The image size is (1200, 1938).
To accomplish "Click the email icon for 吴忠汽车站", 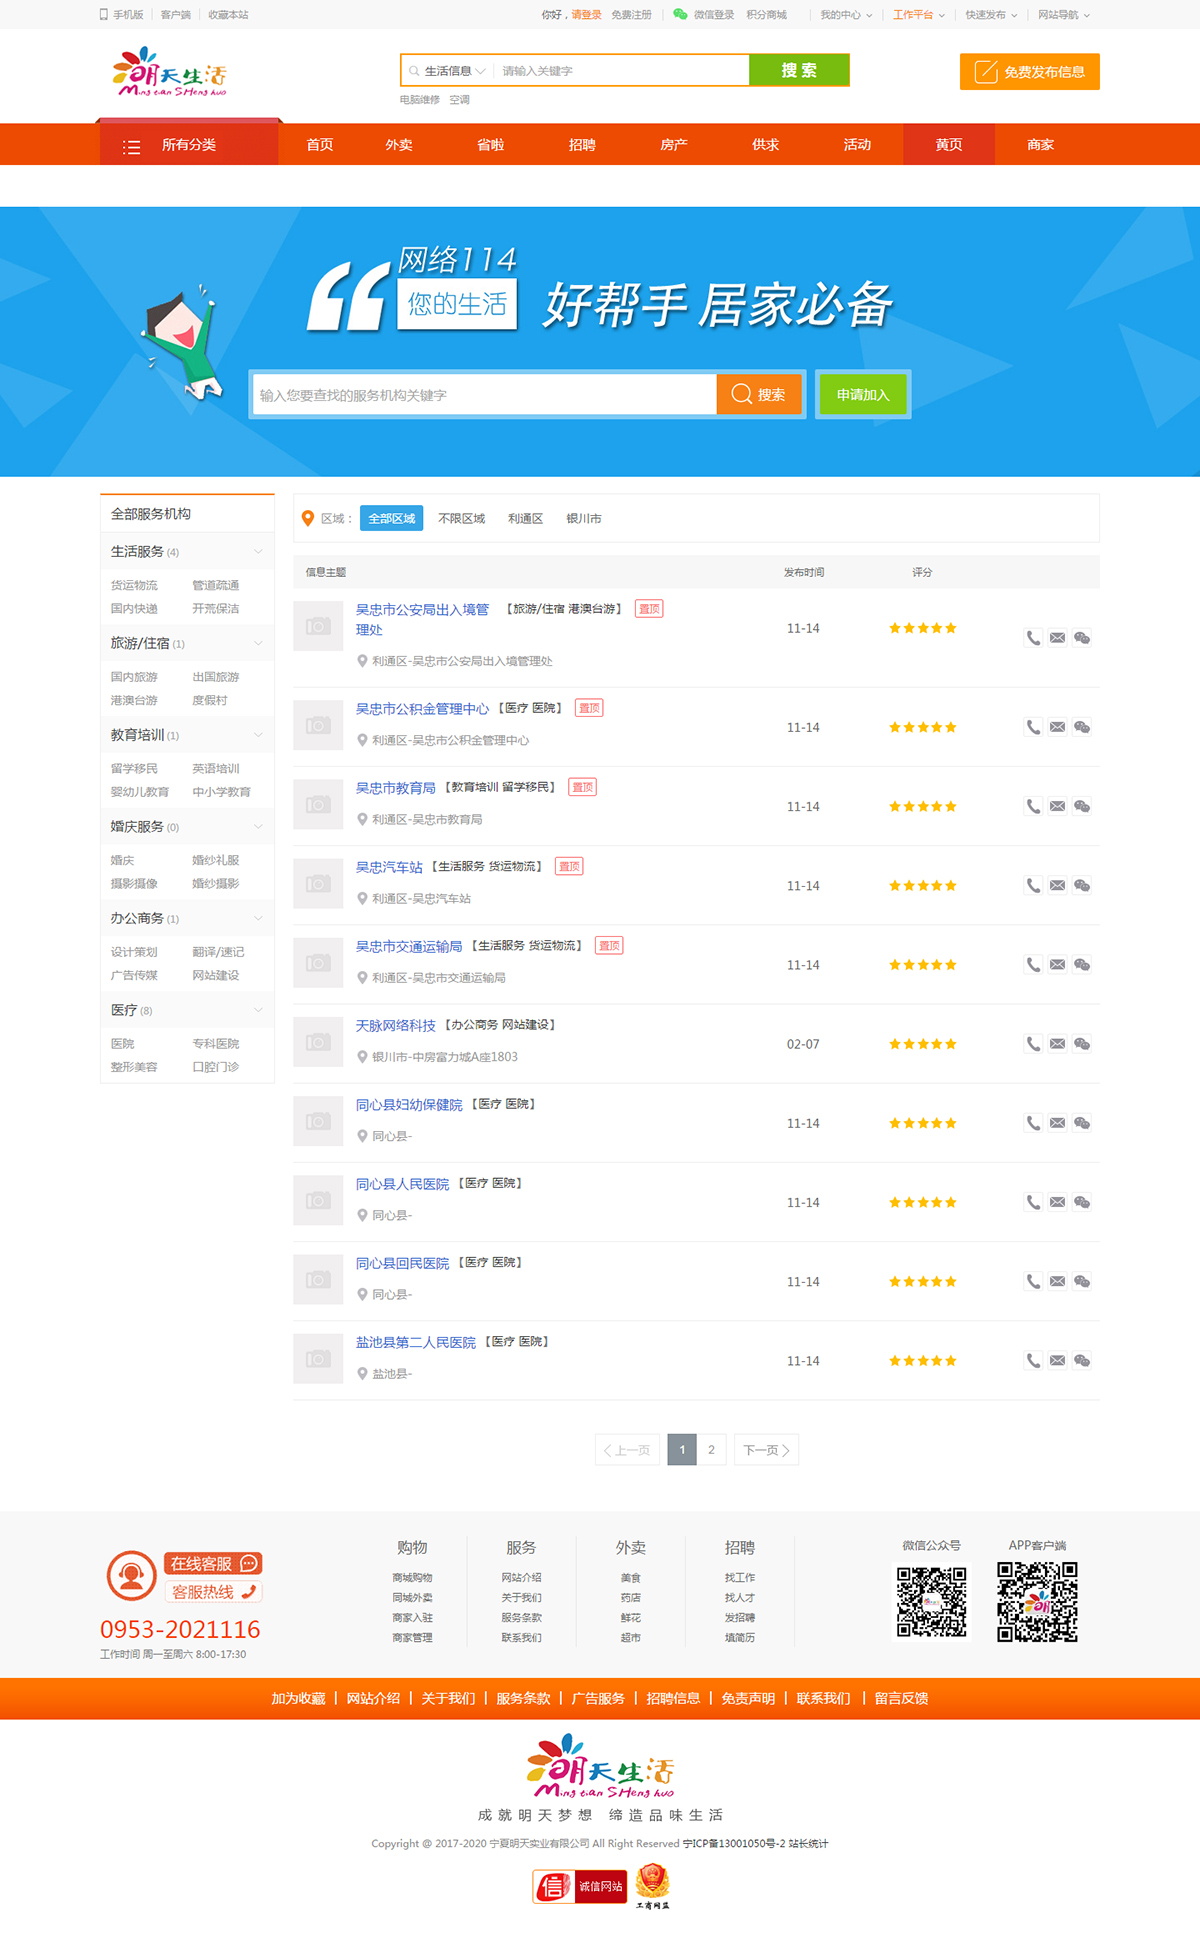I will (x=1057, y=885).
